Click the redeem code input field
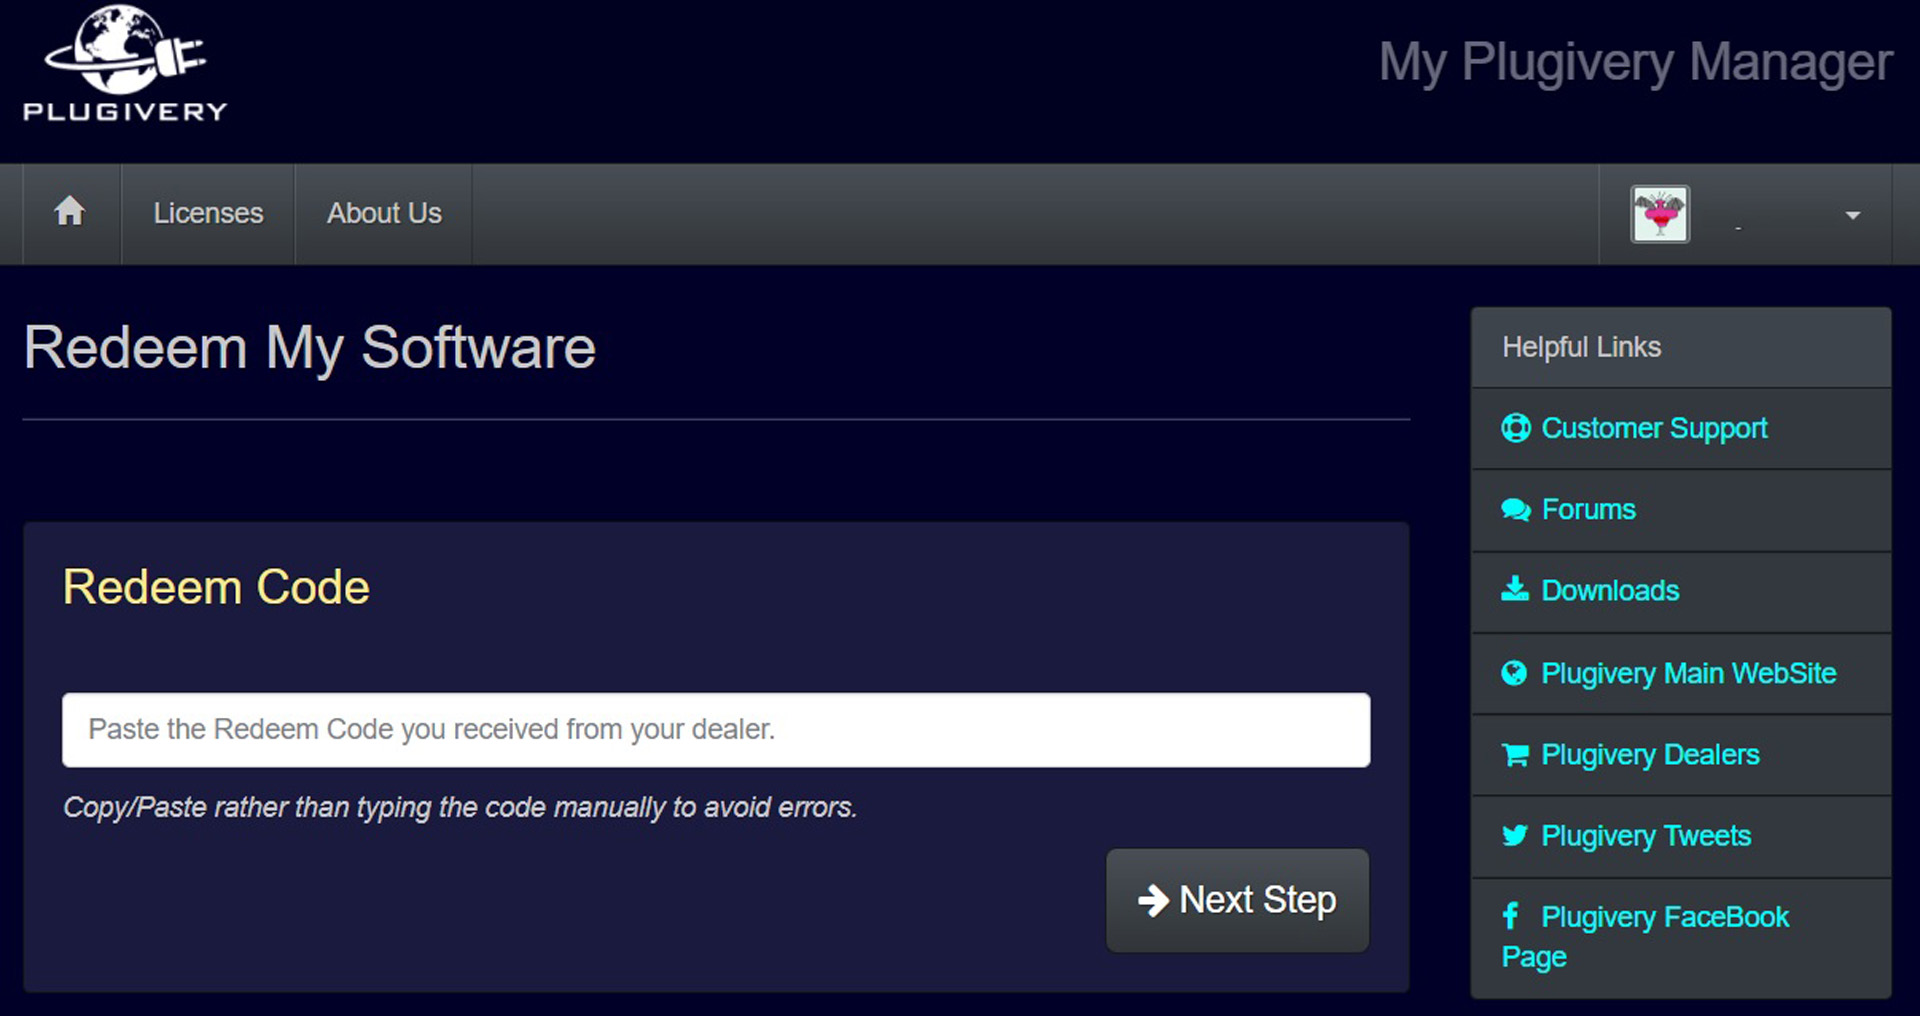 click(x=716, y=730)
